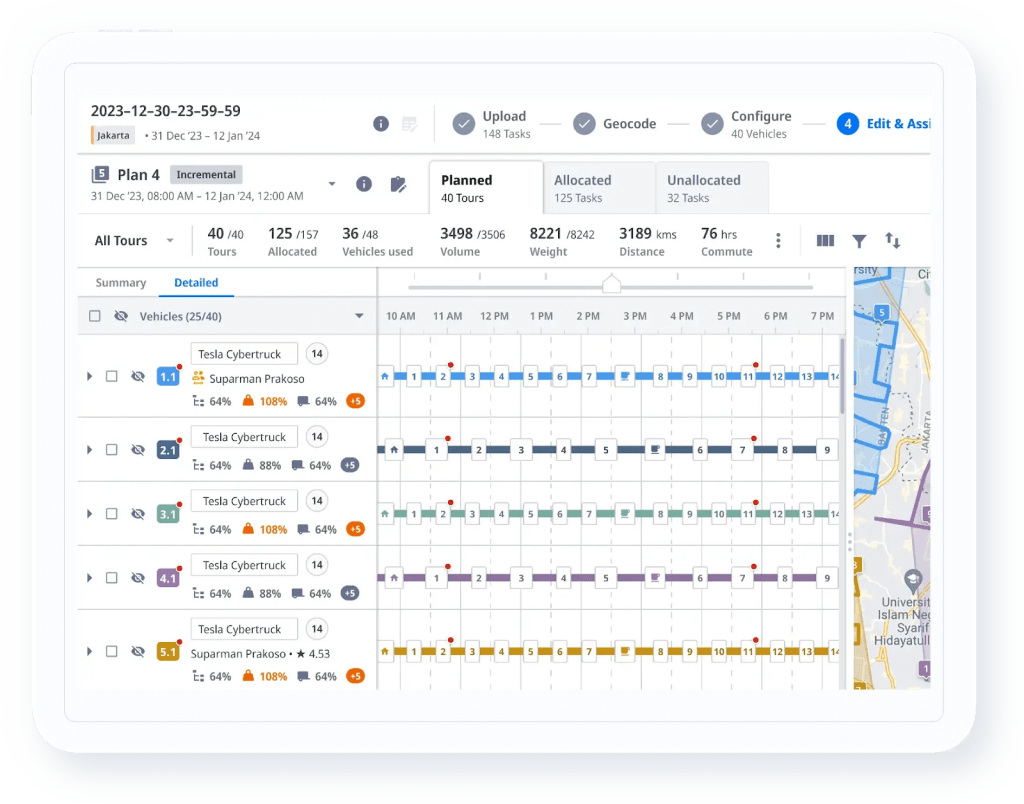Click the info icon next to Plan 4

[365, 184]
